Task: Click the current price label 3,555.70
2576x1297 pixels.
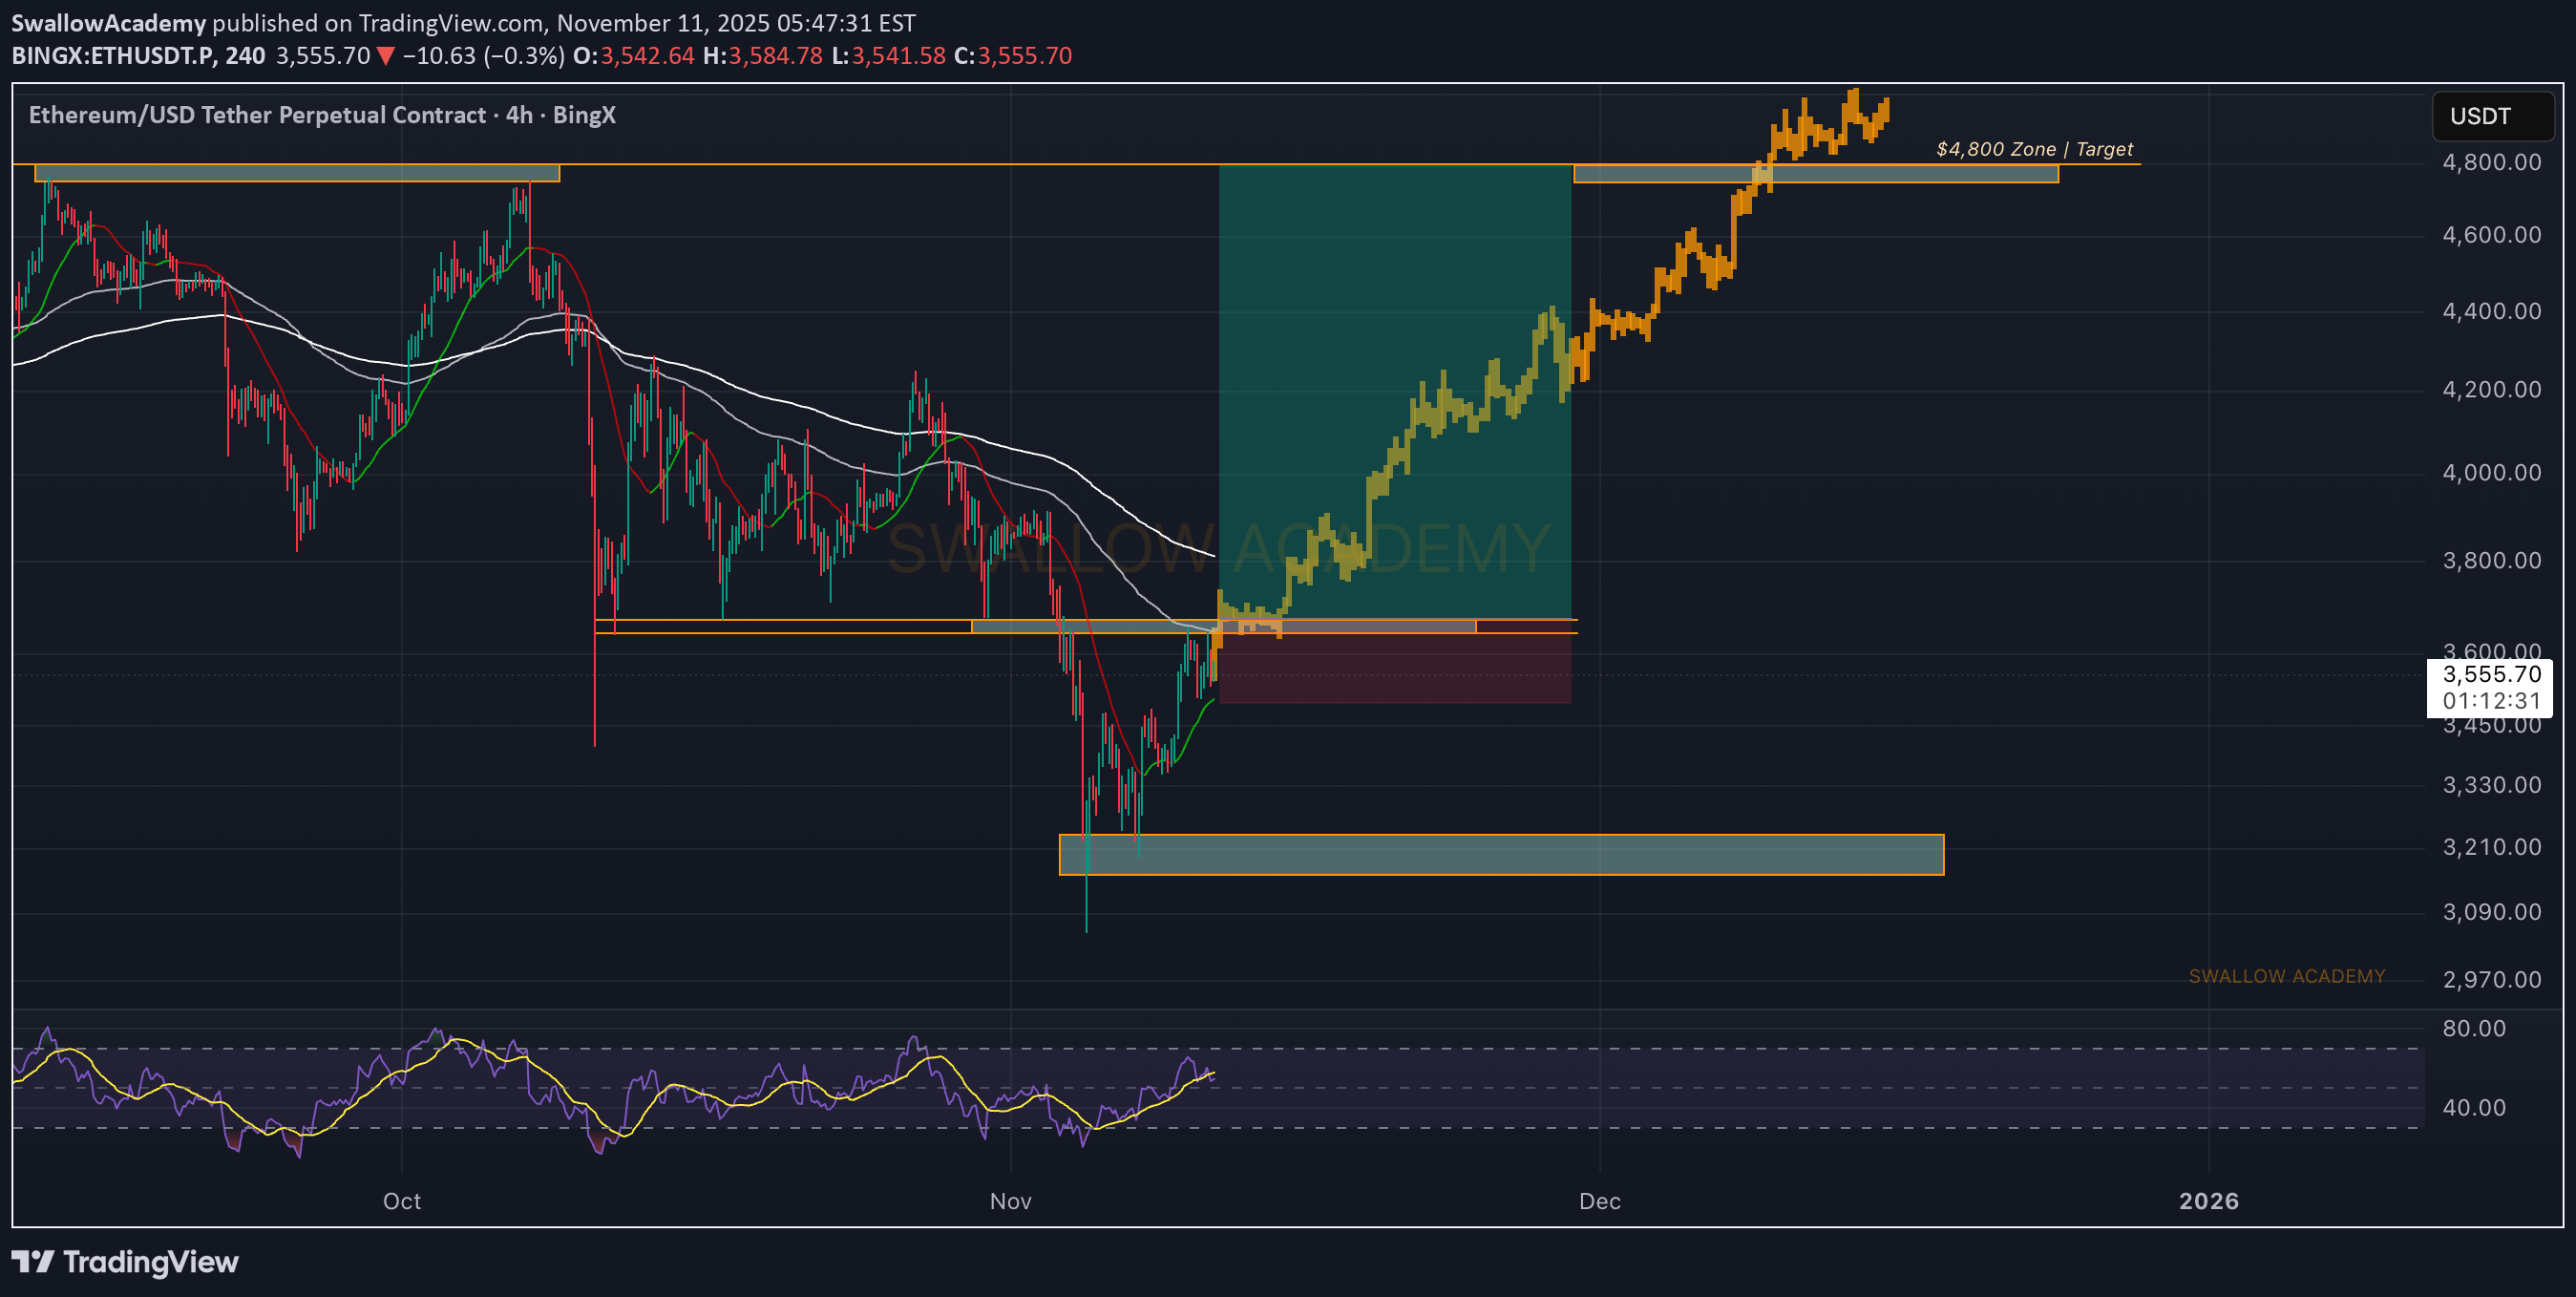Action: tap(2490, 675)
